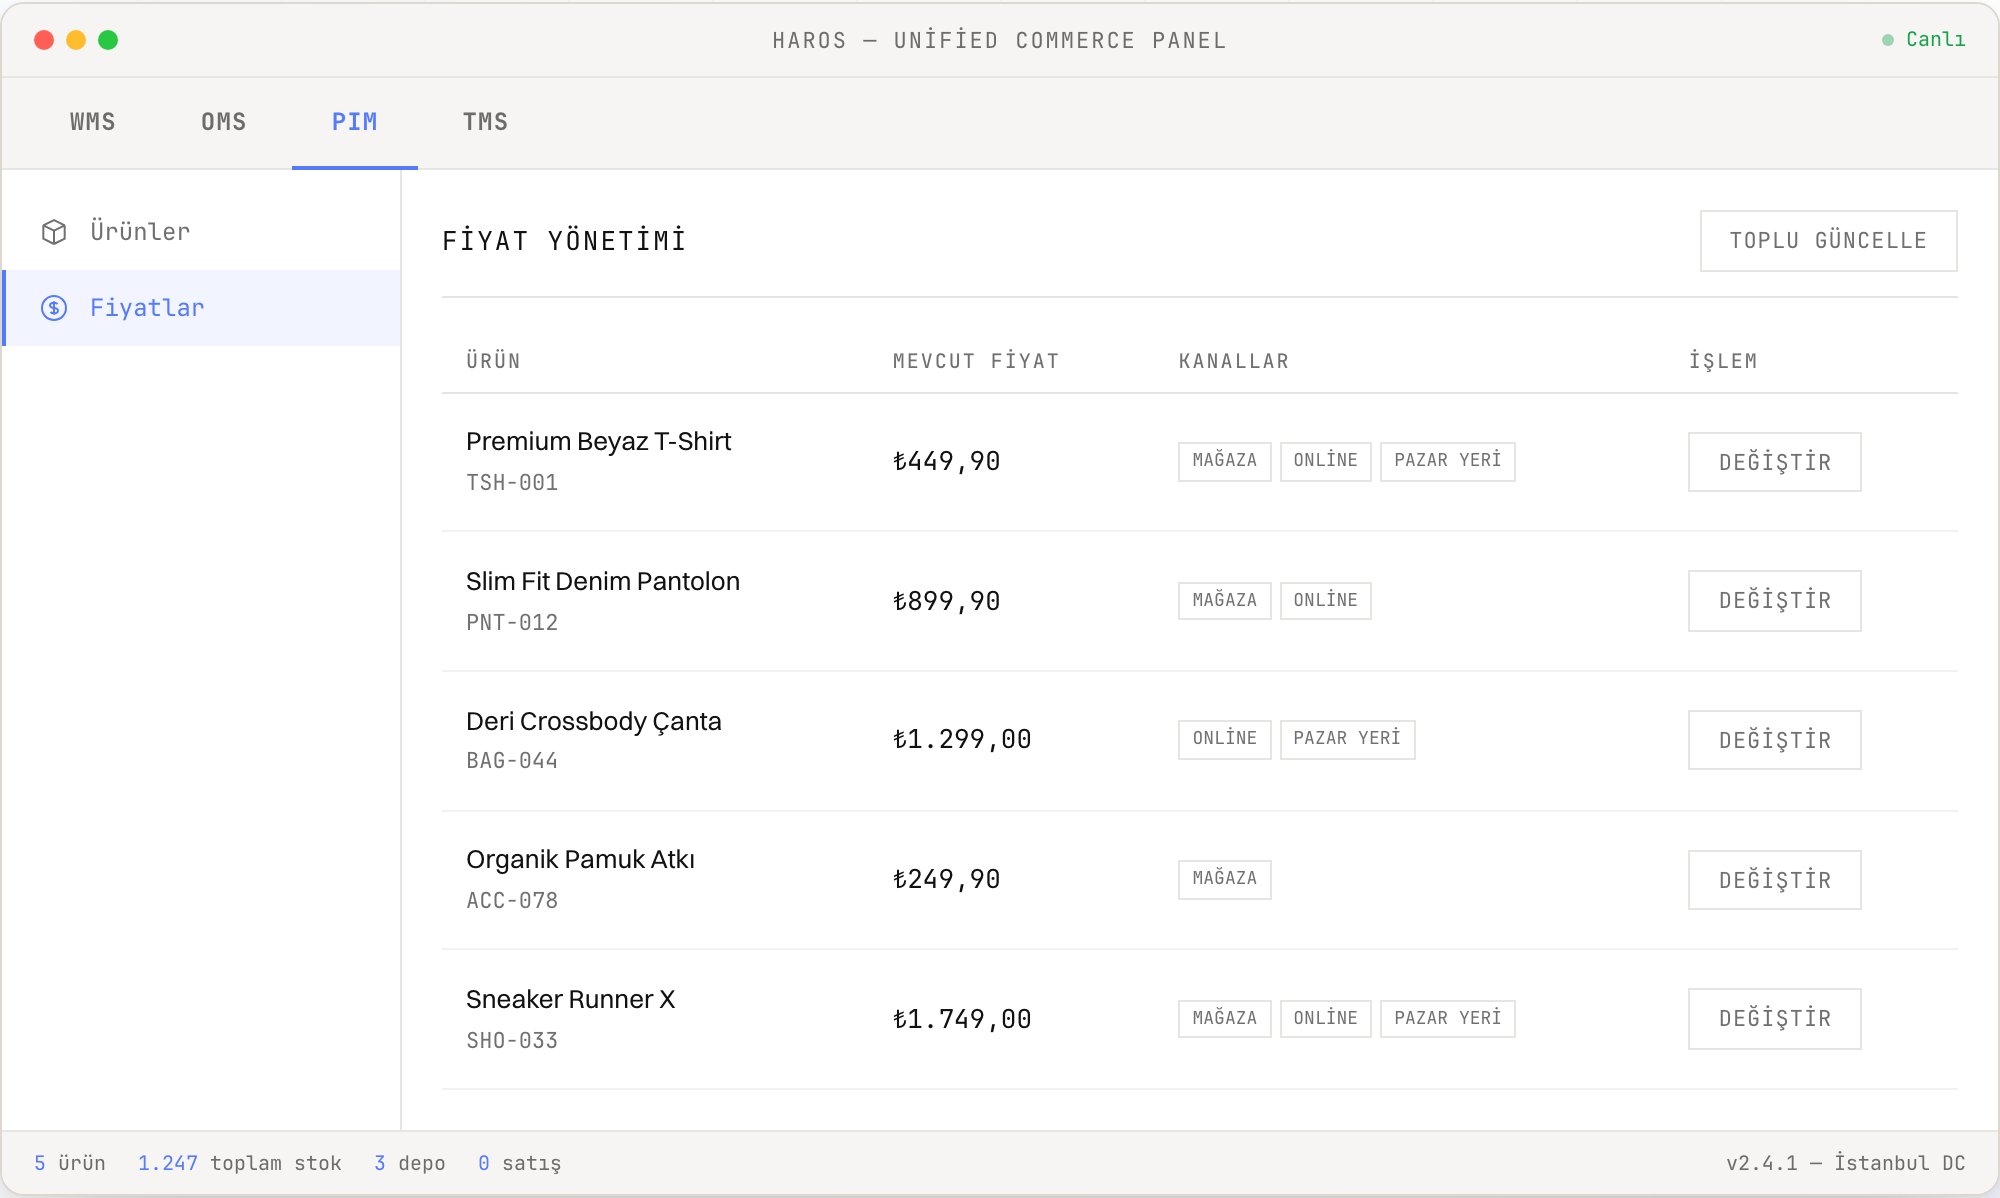
Task: Click Pazar Yeri tag on Sneaker Runner X row
Action: tap(1448, 1019)
